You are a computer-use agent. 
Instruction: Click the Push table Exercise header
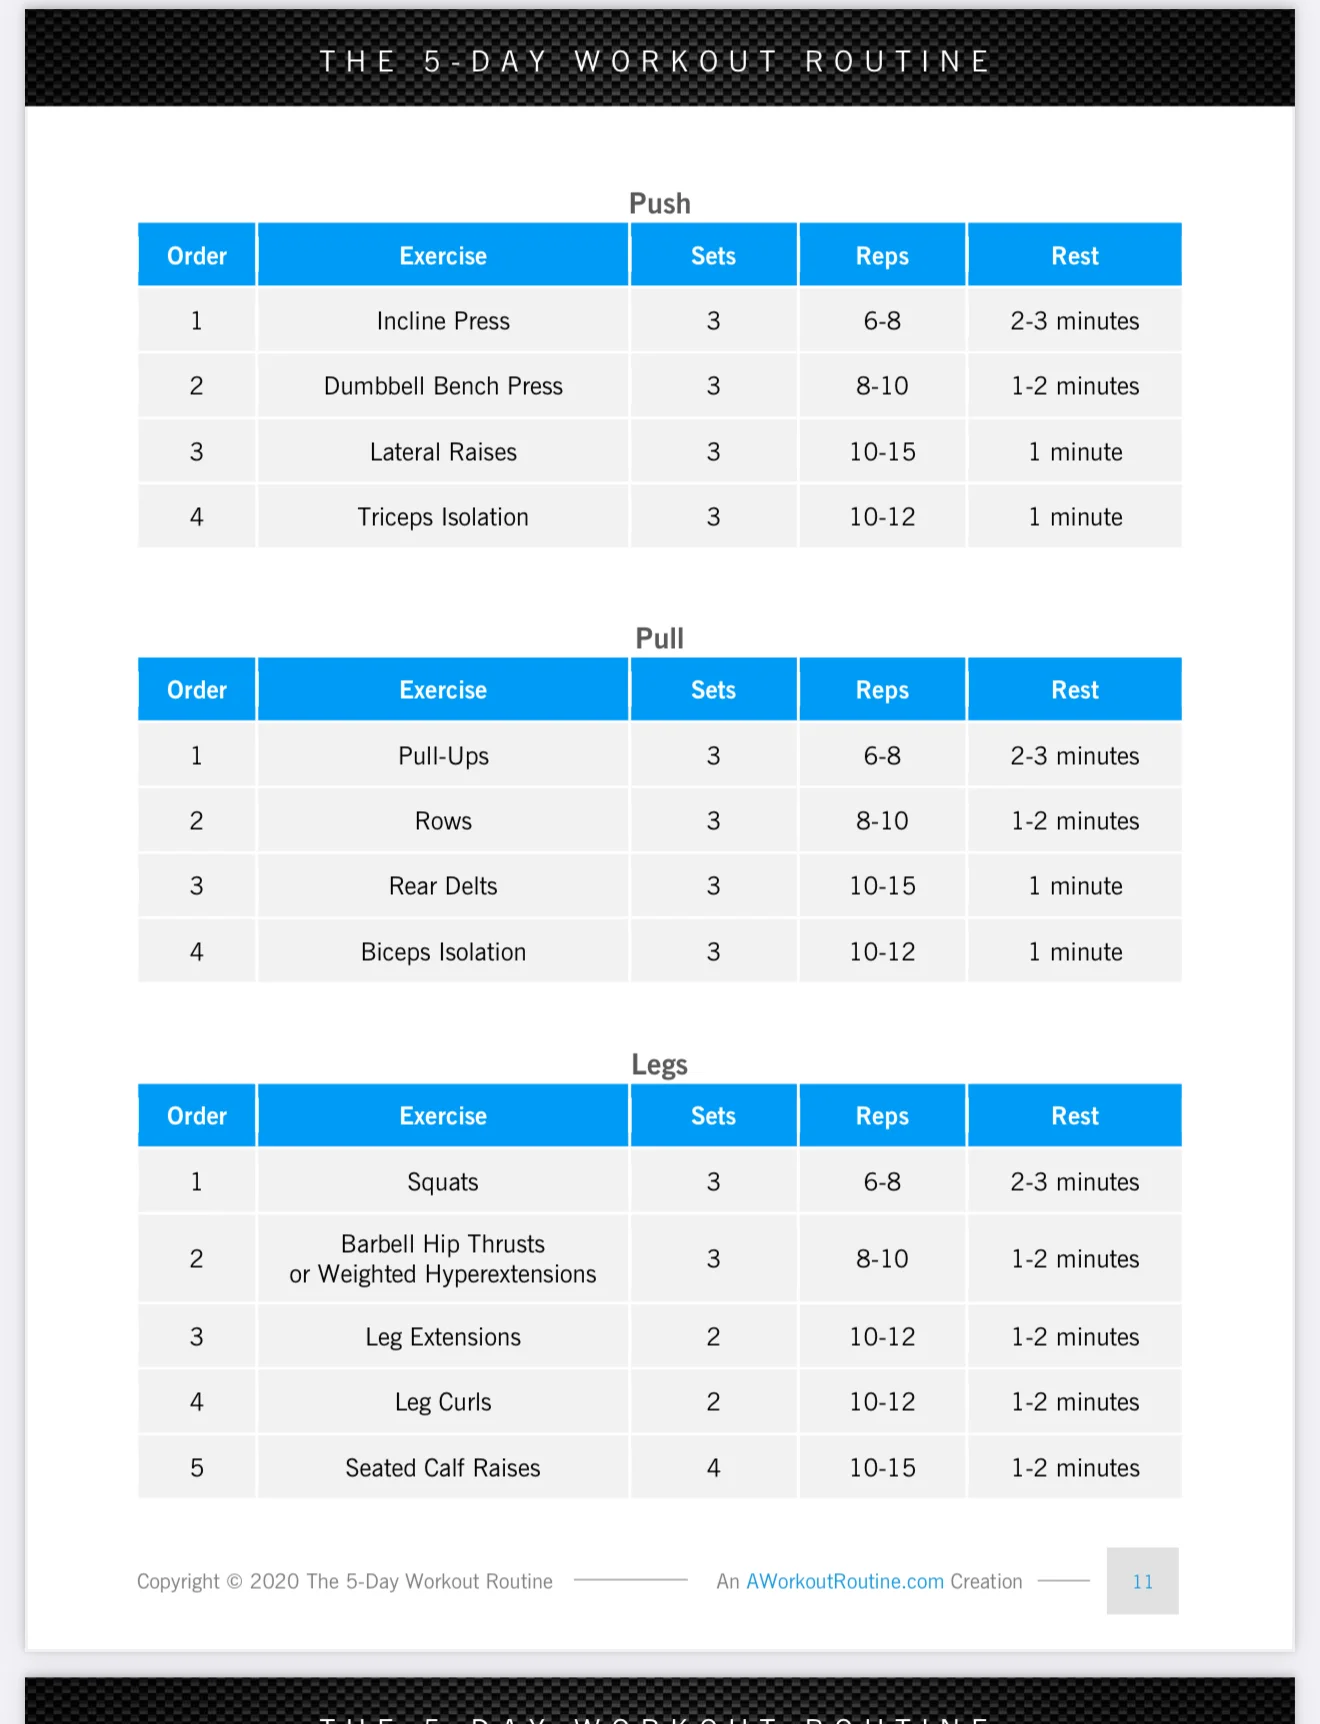point(443,256)
